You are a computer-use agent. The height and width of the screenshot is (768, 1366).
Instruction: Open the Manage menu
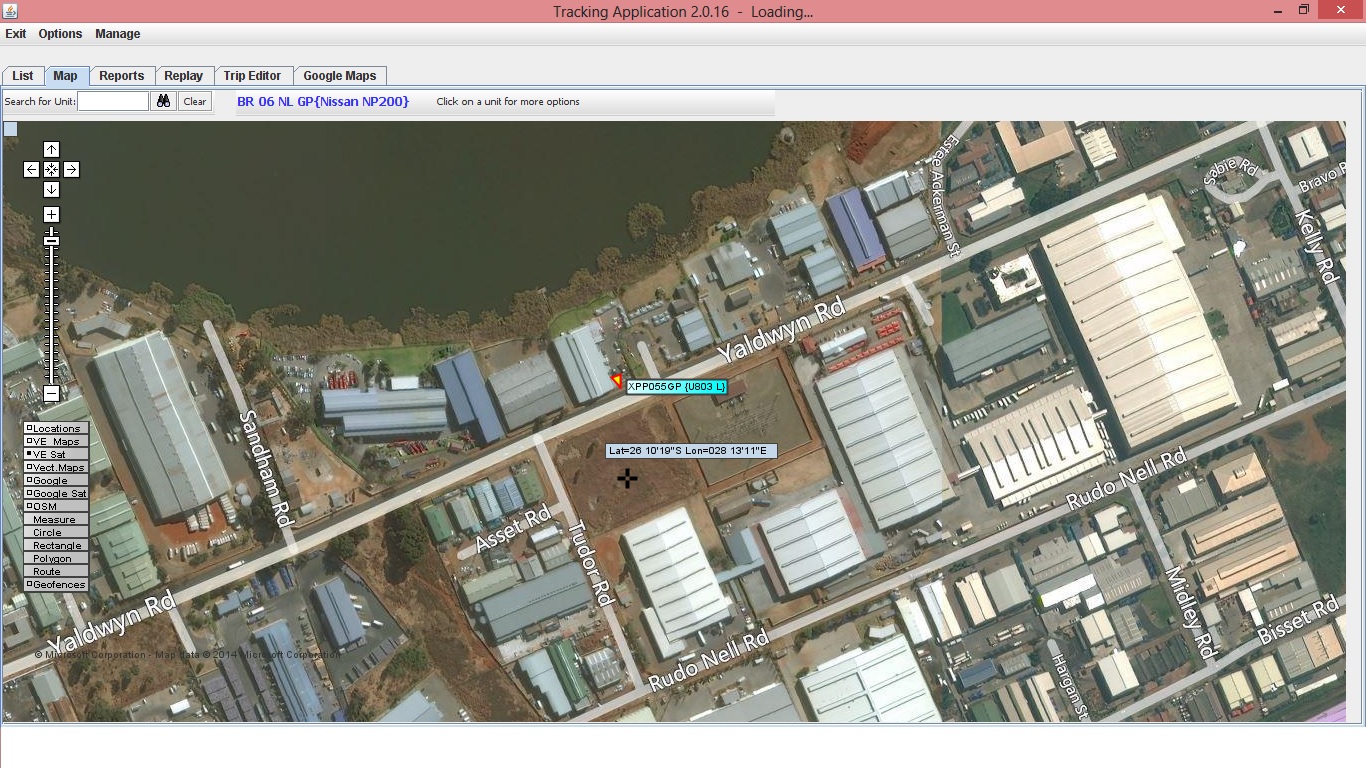117,34
